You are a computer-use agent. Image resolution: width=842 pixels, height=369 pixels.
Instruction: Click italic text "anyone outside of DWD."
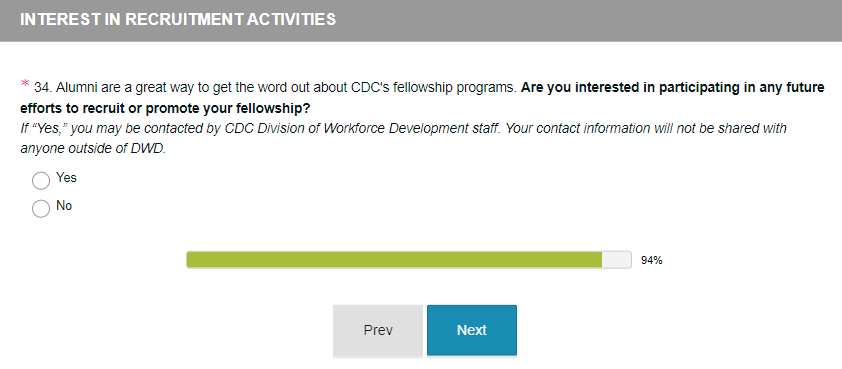[93, 149]
